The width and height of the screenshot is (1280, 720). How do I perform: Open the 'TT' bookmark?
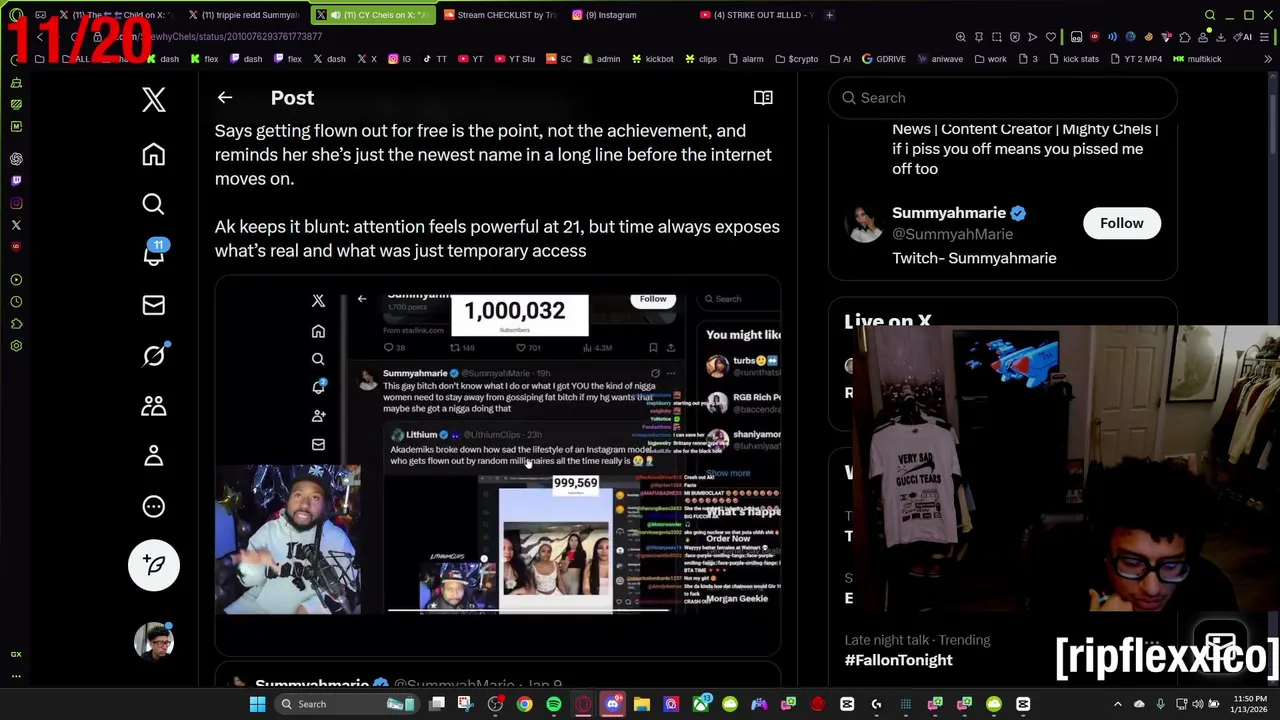coord(434,59)
